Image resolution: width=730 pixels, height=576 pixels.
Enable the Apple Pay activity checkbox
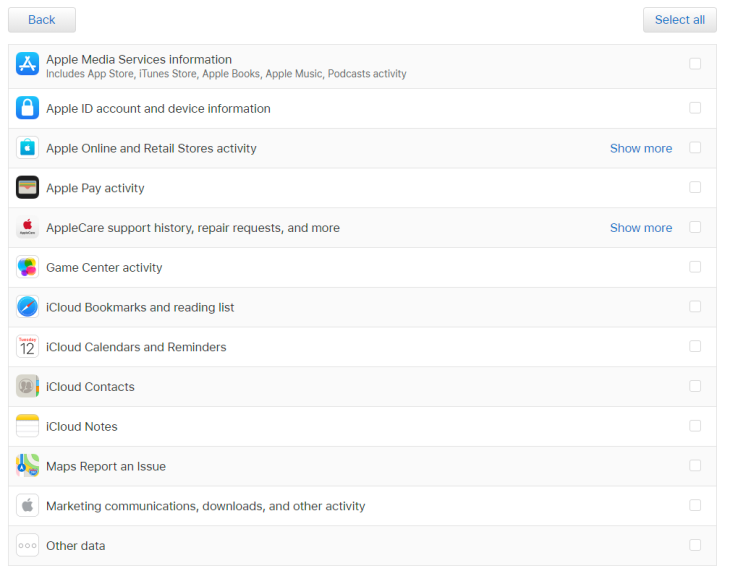coord(695,187)
